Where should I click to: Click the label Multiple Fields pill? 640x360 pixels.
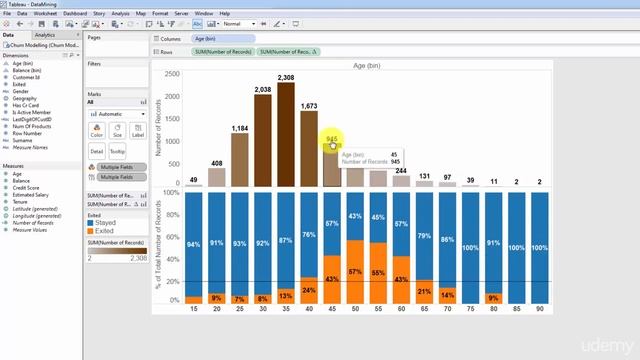point(122,177)
